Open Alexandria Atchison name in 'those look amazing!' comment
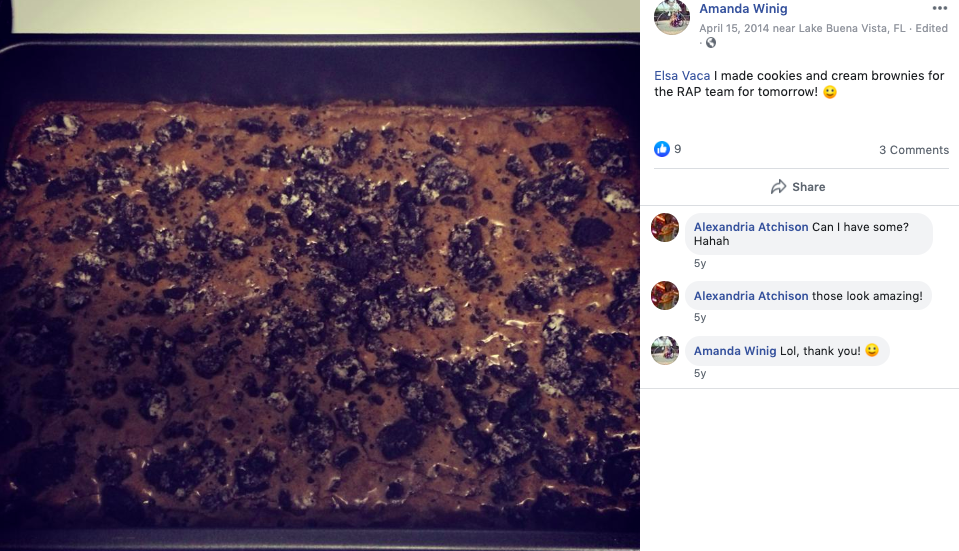 pos(751,296)
